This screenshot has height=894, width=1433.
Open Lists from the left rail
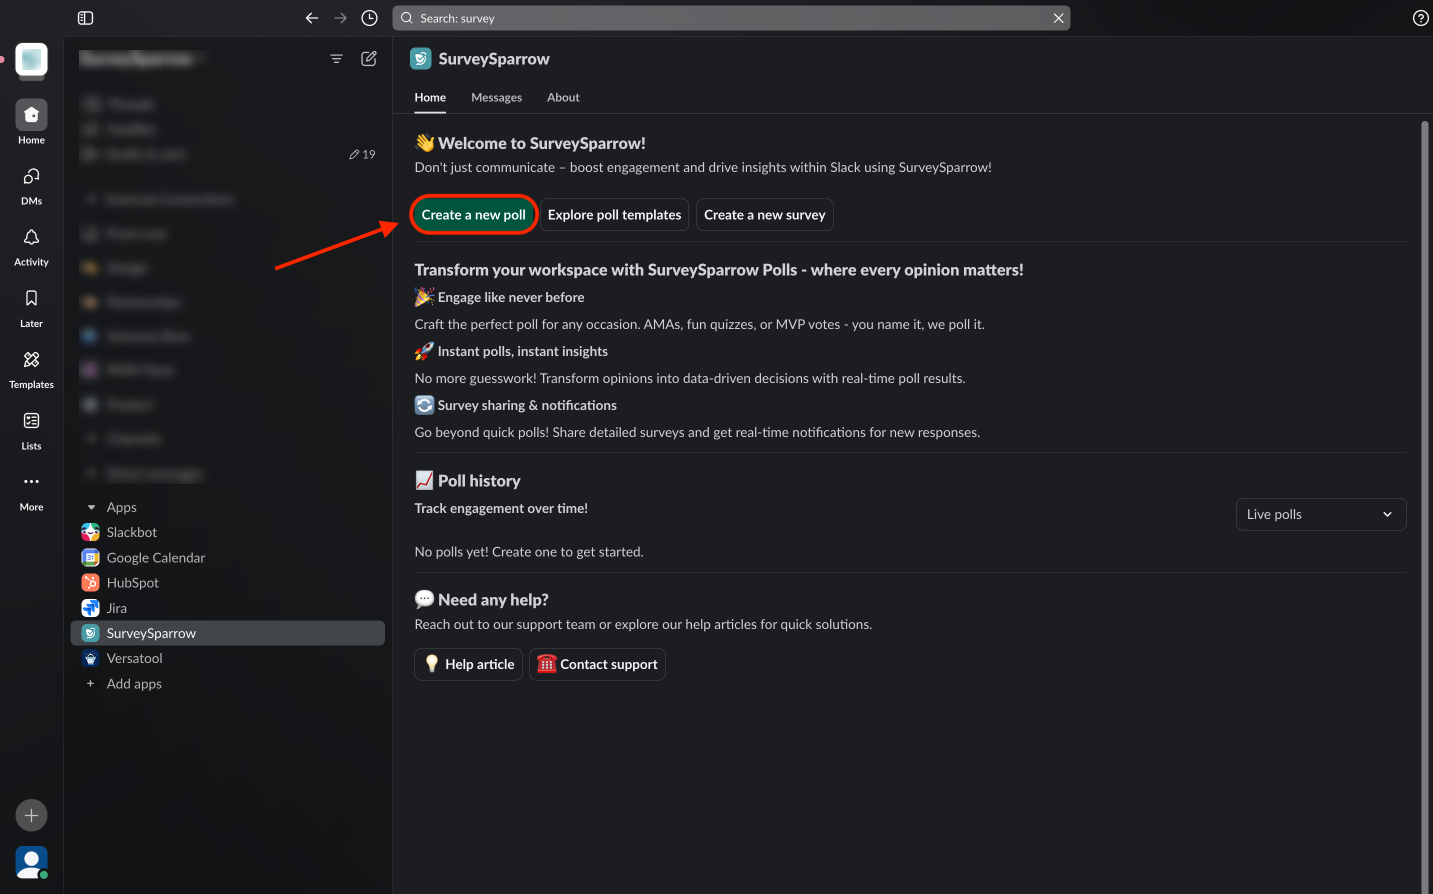(x=31, y=421)
